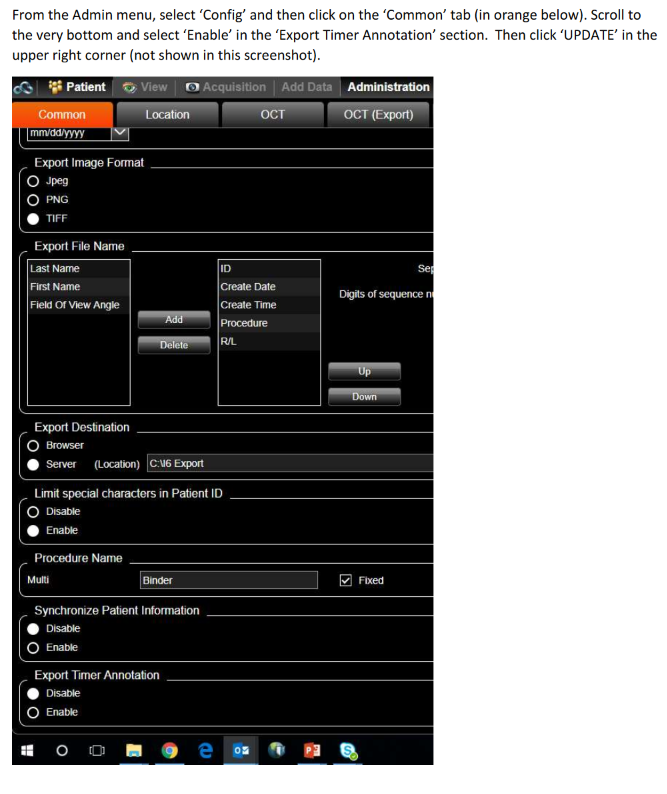Select First Name in available fields list

(x=79, y=287)
